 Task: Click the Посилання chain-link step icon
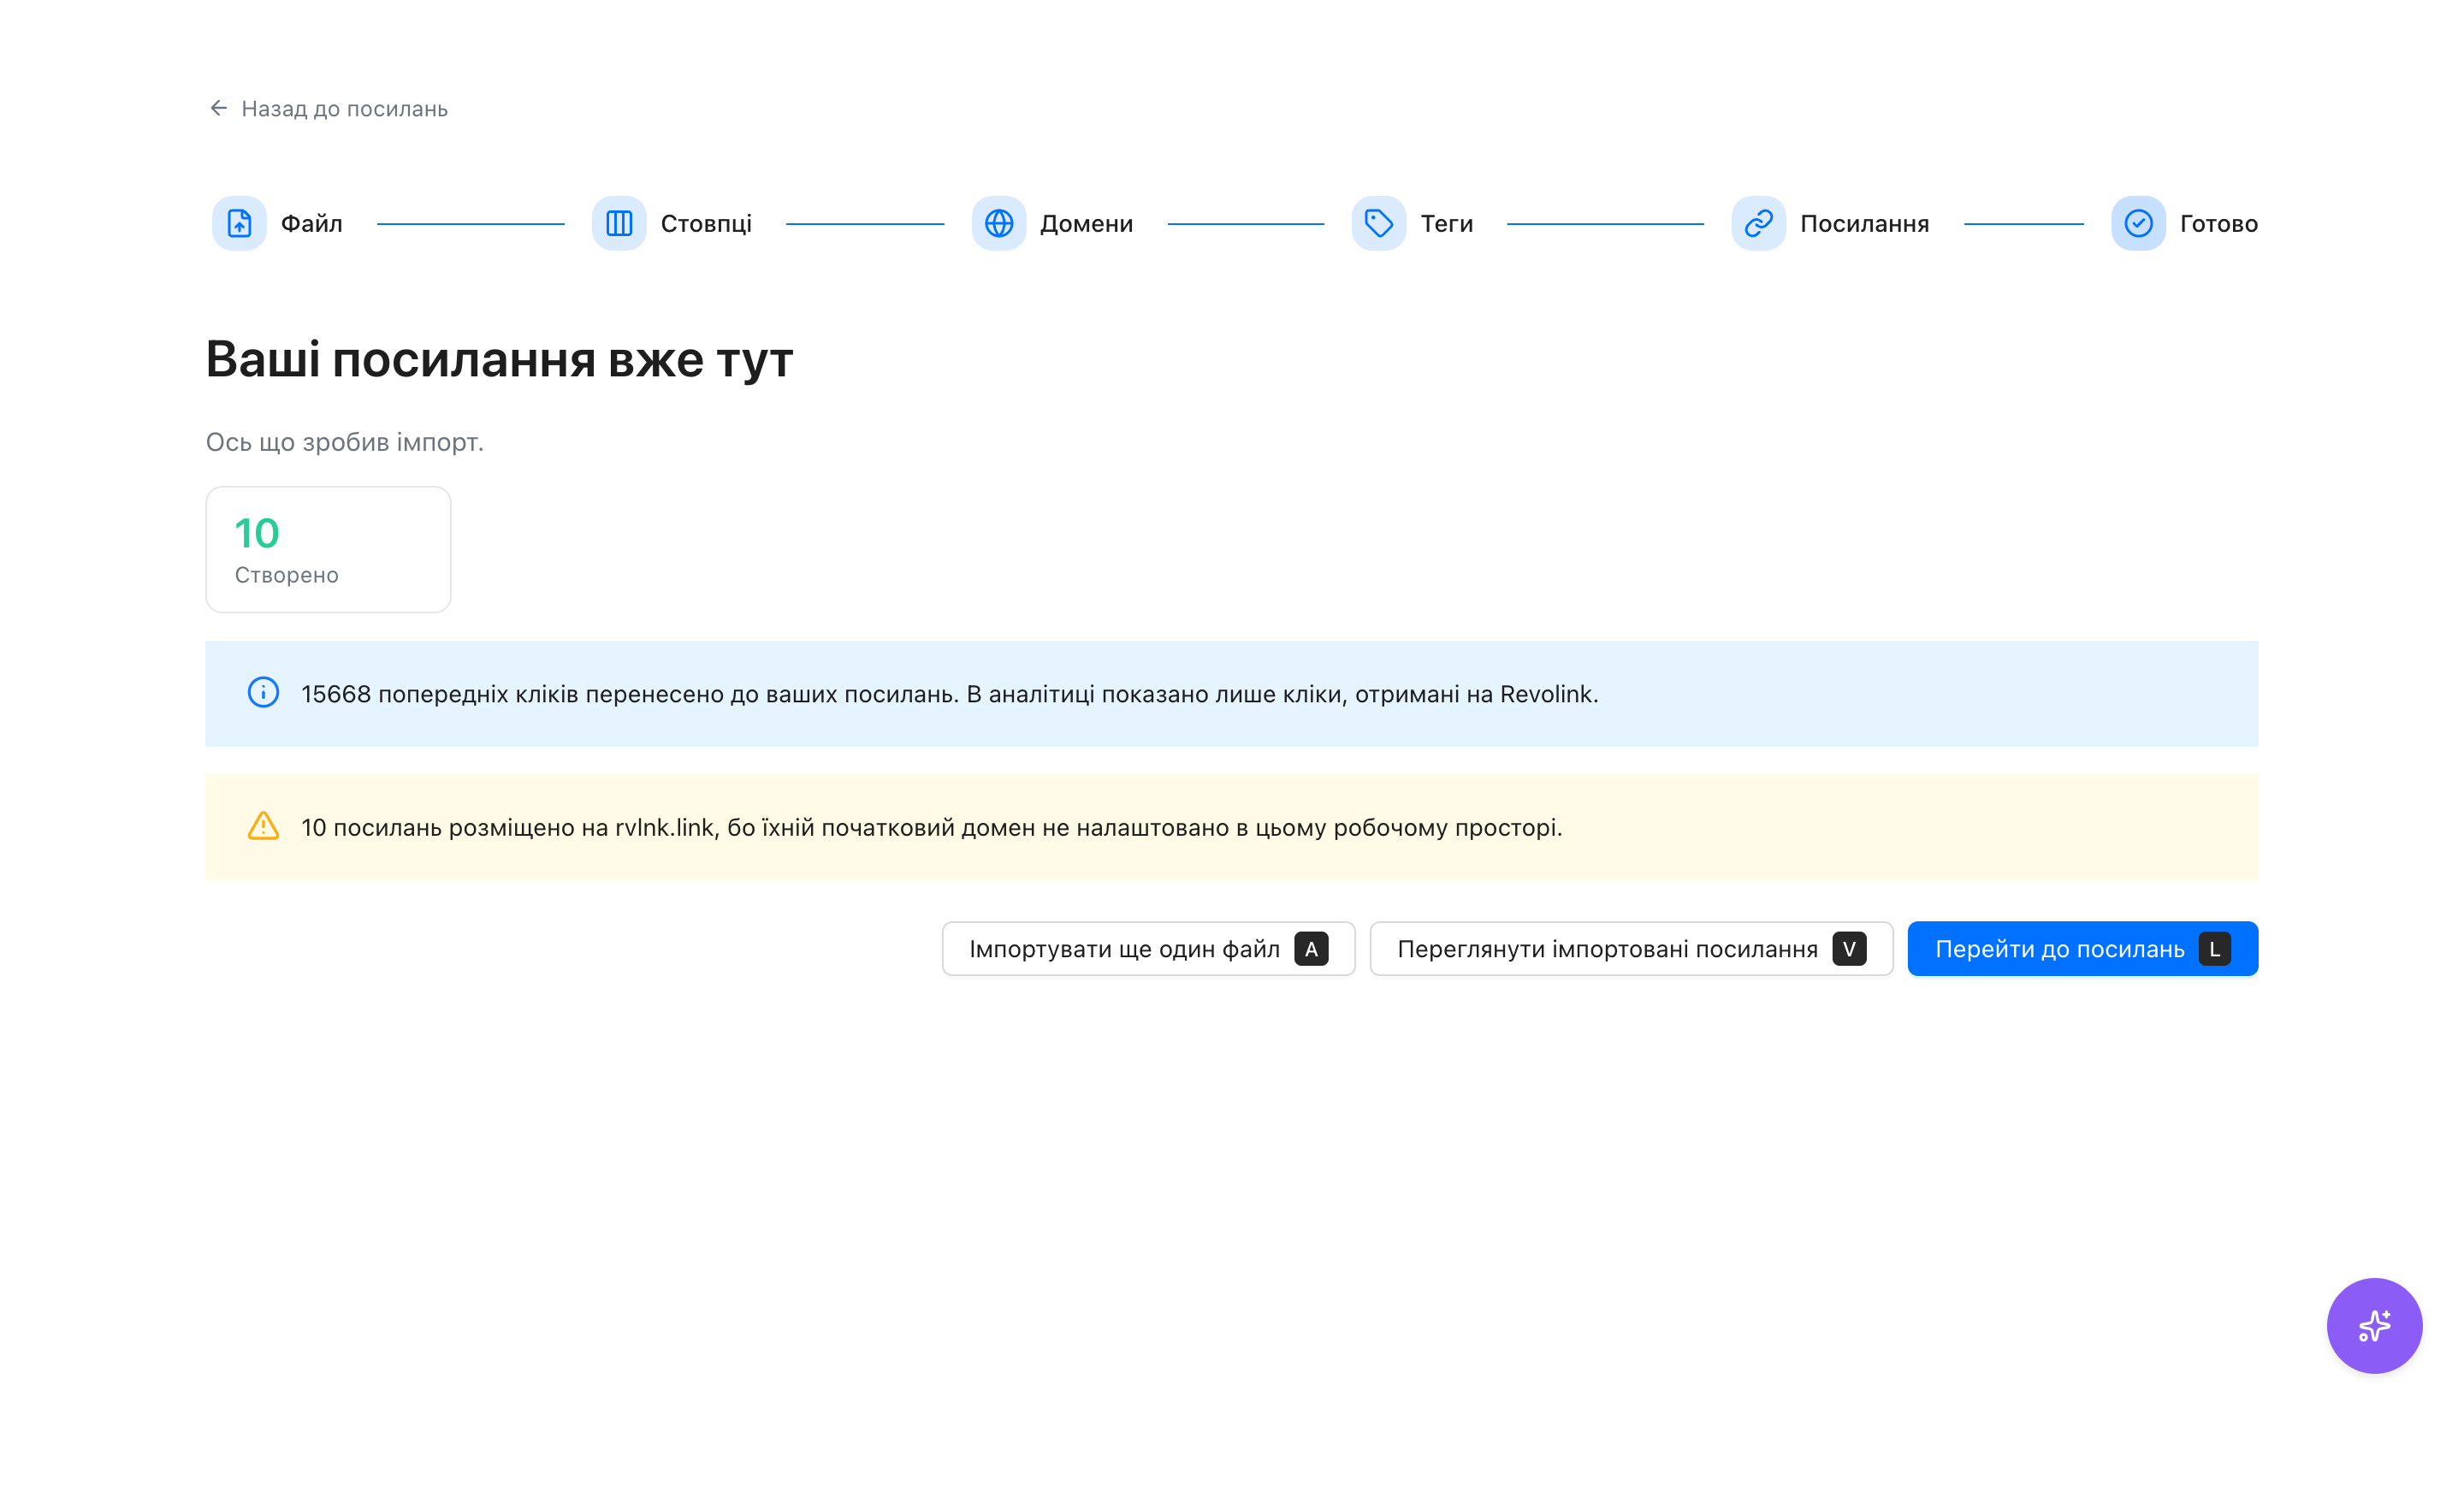(x=1759, y=223)
